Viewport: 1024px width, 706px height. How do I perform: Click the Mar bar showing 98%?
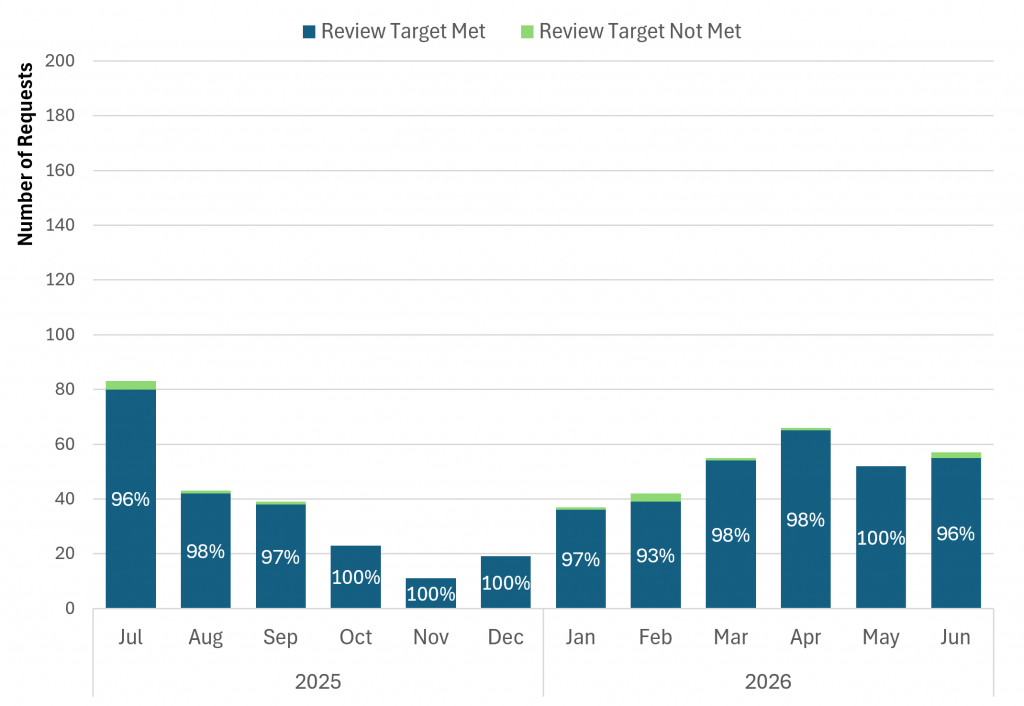(x=731, y=534)
